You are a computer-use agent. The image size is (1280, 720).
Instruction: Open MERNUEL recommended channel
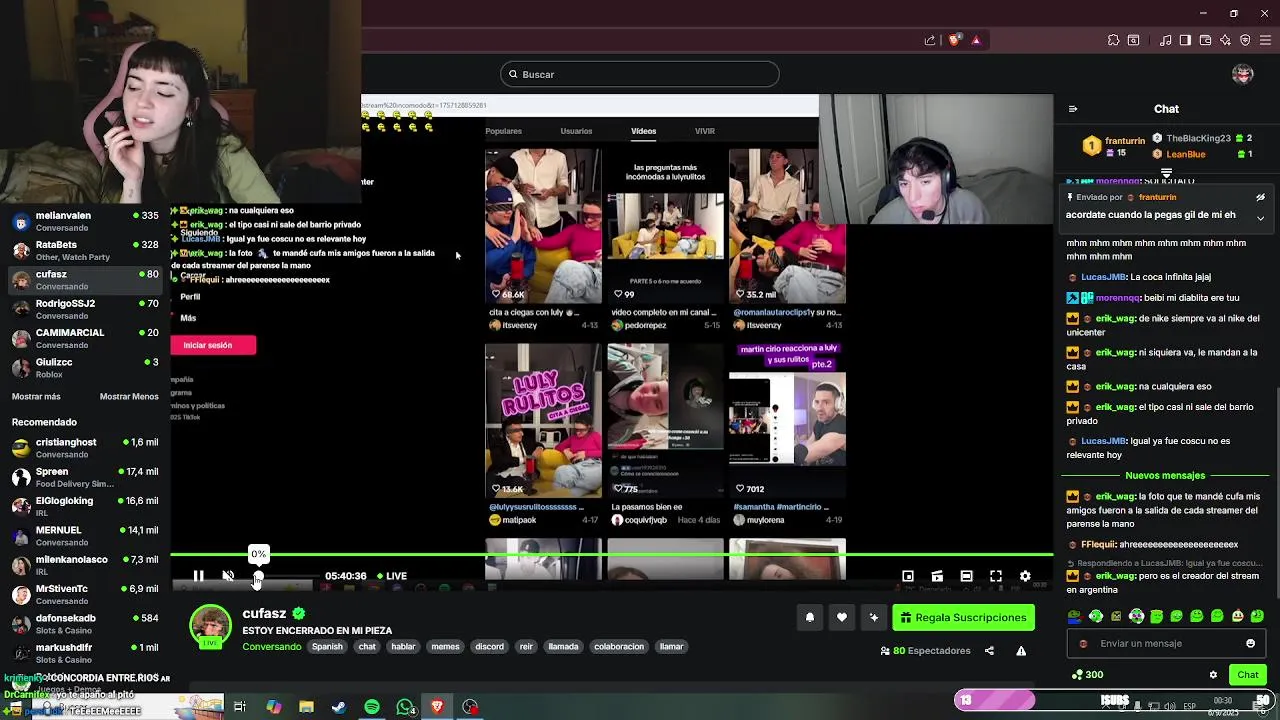85,536
